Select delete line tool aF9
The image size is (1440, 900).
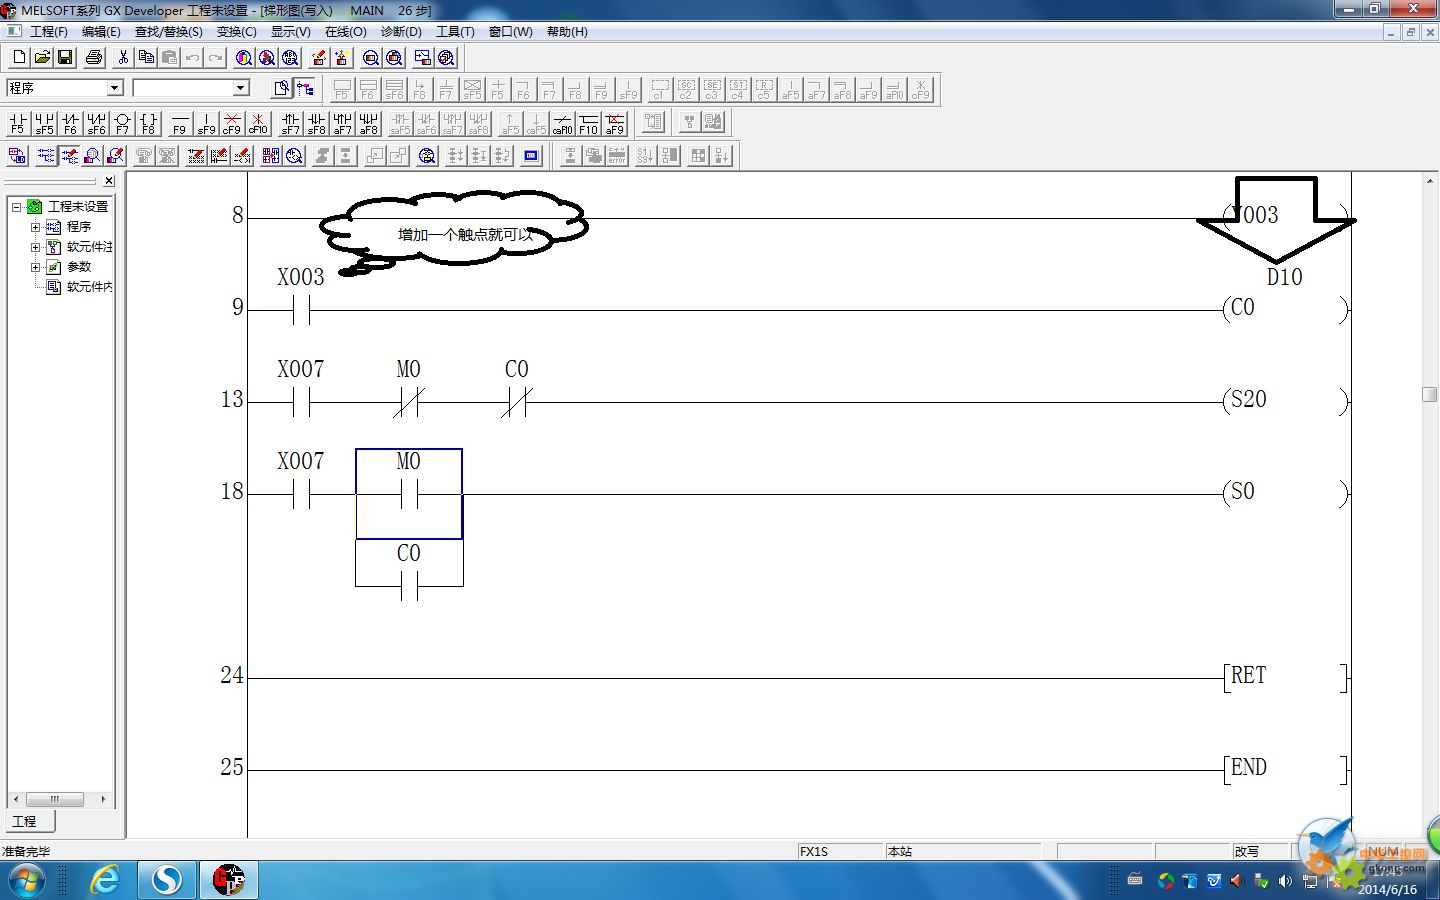pyautogui.click(x=615, y=124)
